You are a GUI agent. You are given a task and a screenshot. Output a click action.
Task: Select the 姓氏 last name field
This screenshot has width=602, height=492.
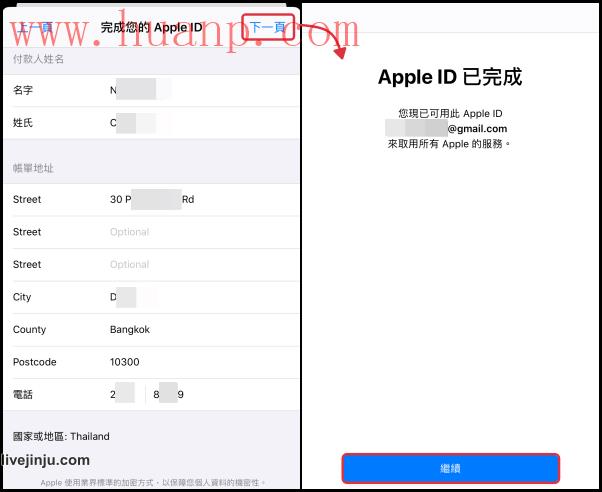[x=151, y=123]
